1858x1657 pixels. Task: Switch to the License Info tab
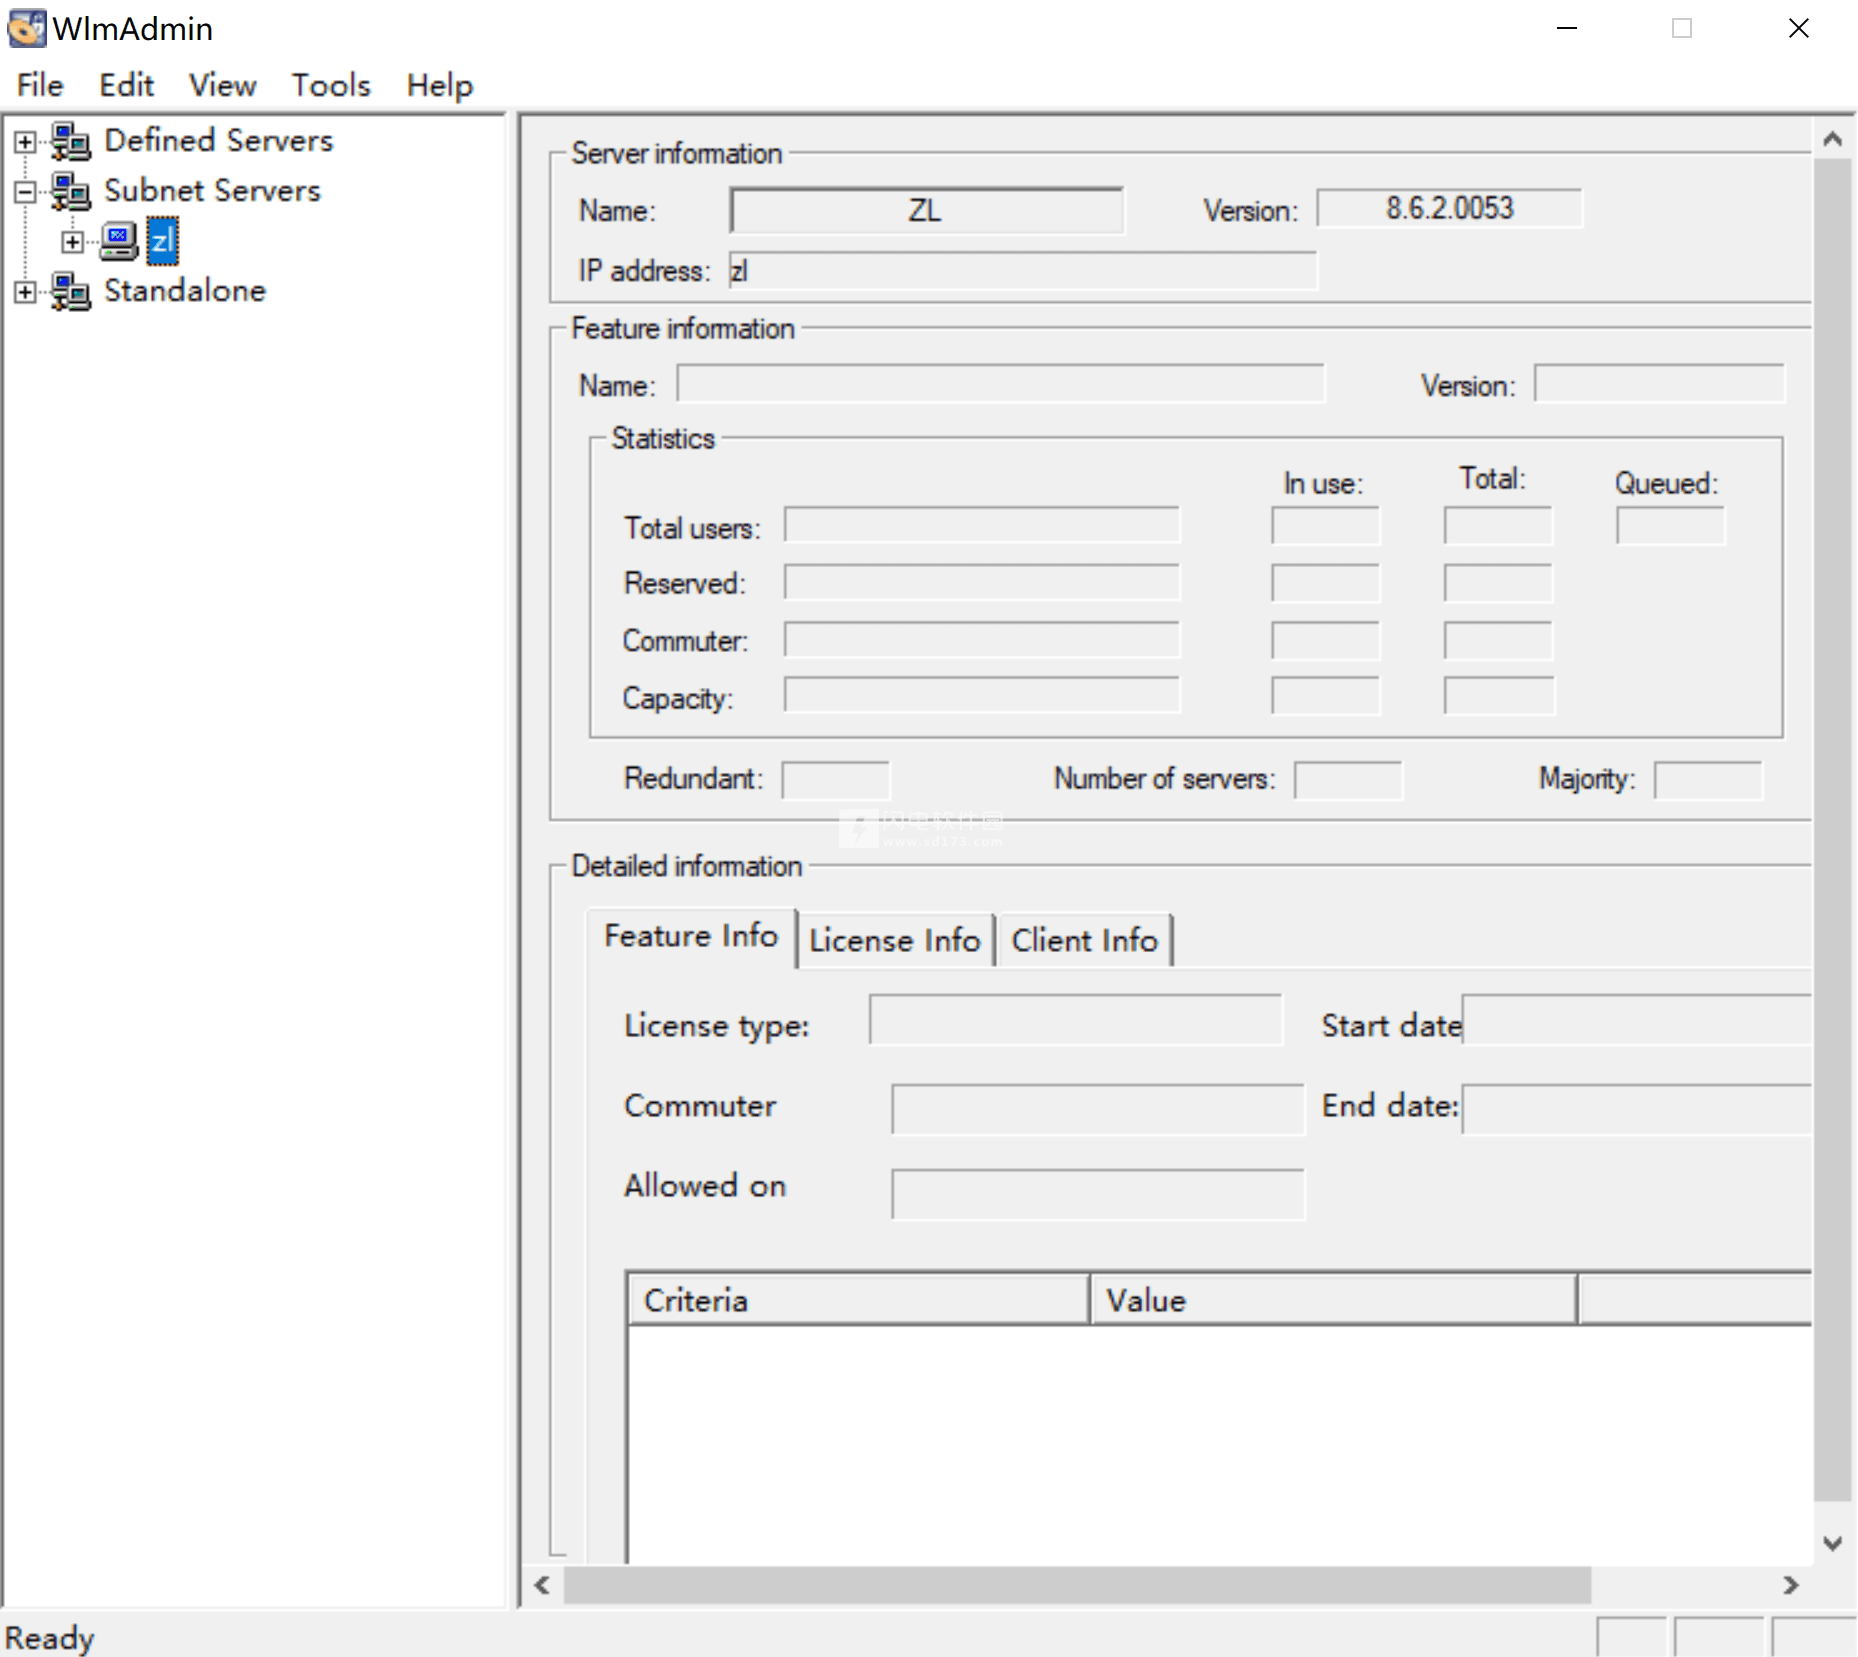(895, 940)
